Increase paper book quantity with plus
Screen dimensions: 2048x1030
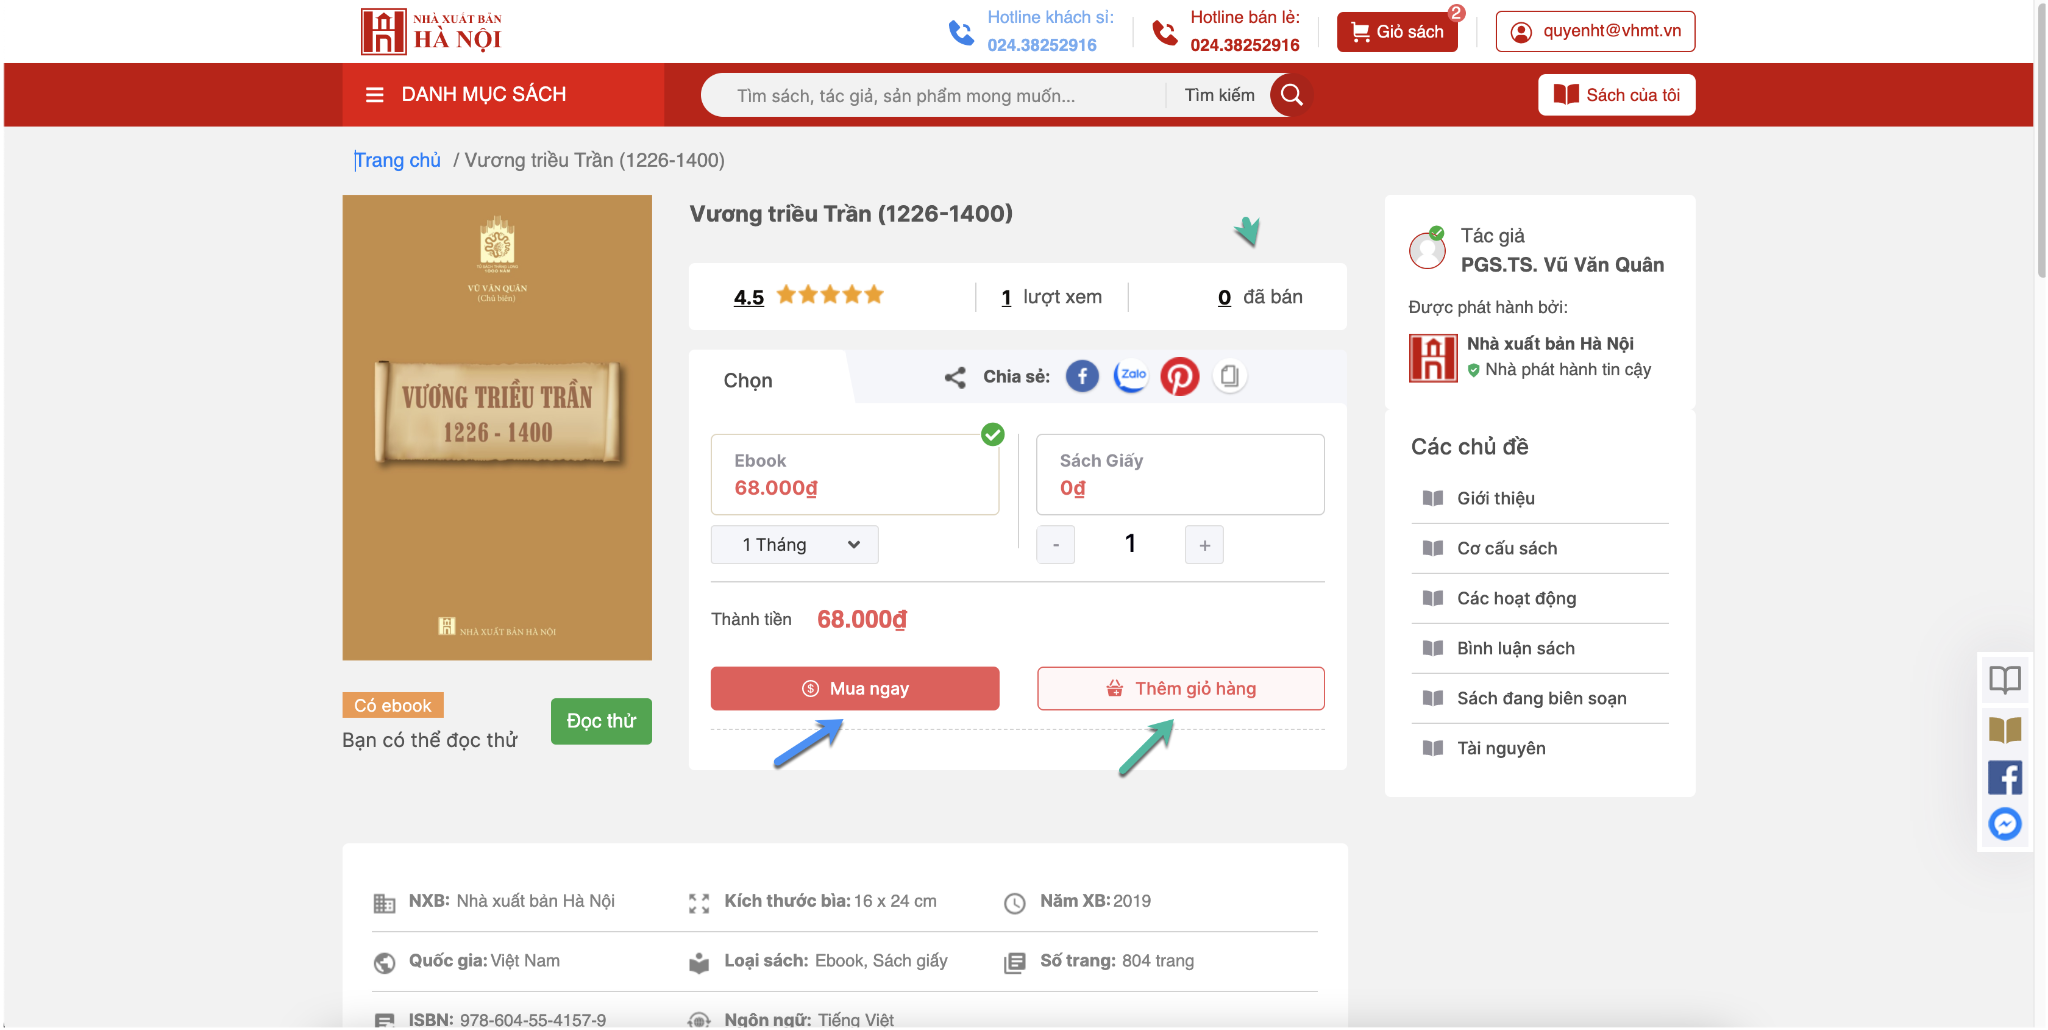tap(1204, 545)
